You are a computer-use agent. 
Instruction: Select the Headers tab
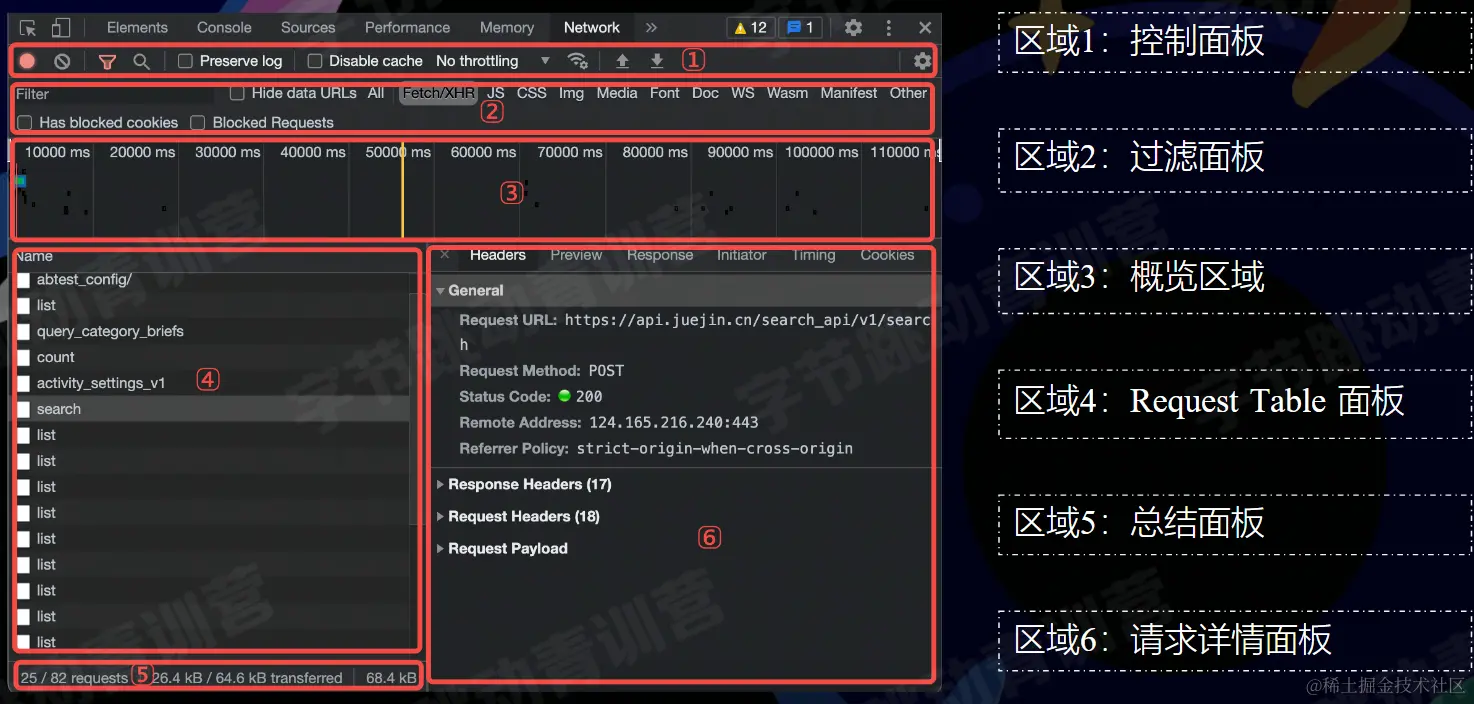498,255
